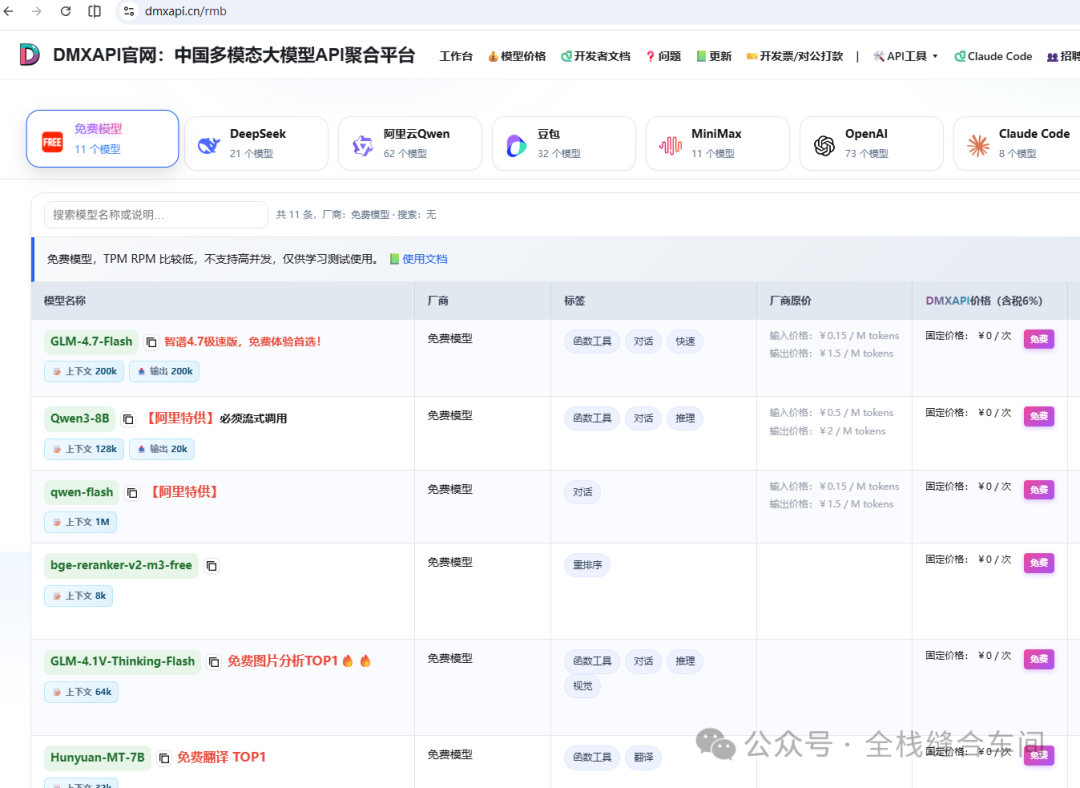Switch to the 阿里云Qwen models tab
Viewport: 1080px width, 788px height.
click(409, 143)
